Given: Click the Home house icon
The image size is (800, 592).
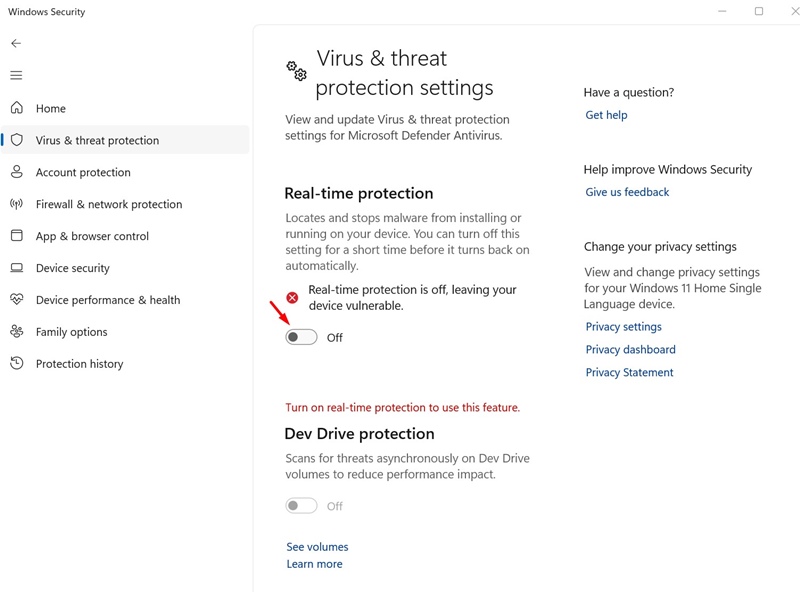Looking at the screenshot, I should [17, 108].
